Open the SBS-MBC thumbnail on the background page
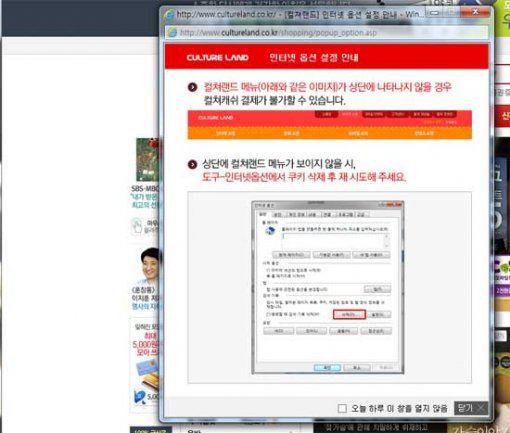 click(148, 160)
